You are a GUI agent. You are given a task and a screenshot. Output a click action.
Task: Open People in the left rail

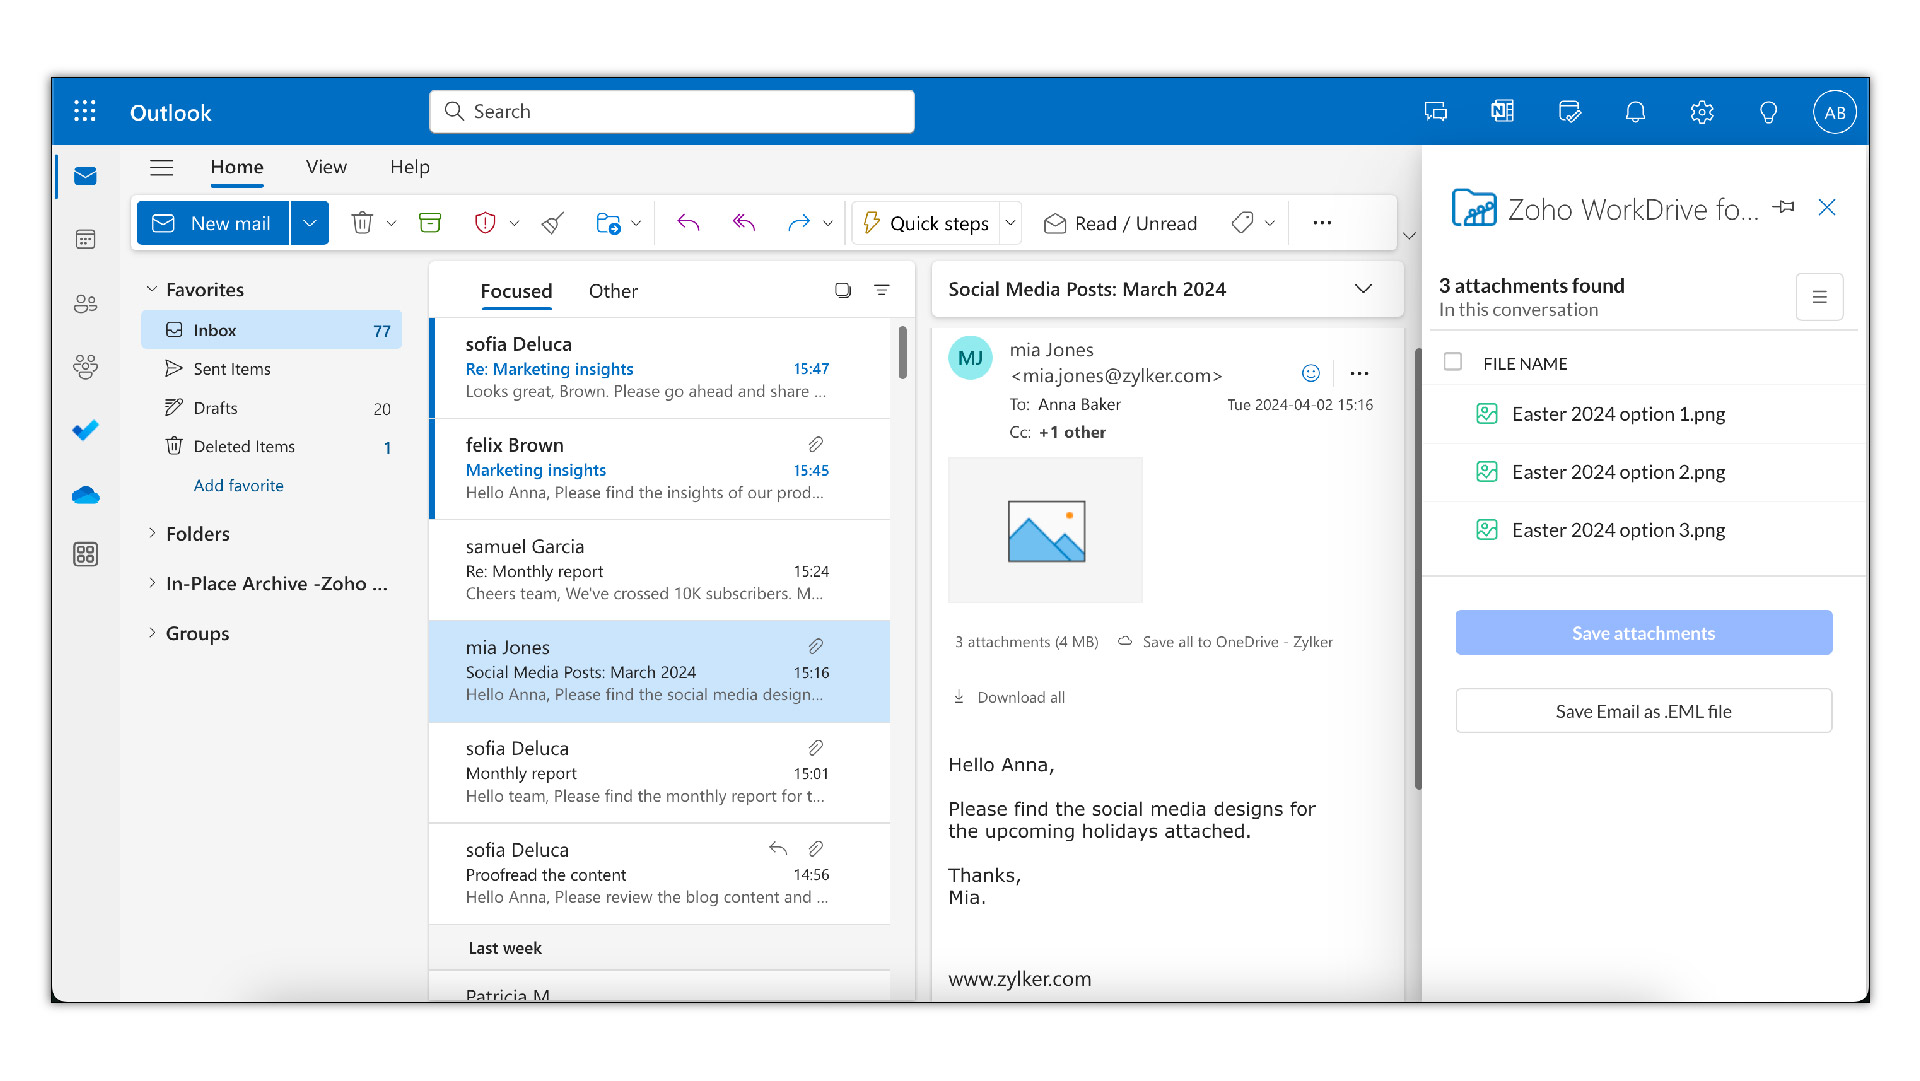point(85,303)
